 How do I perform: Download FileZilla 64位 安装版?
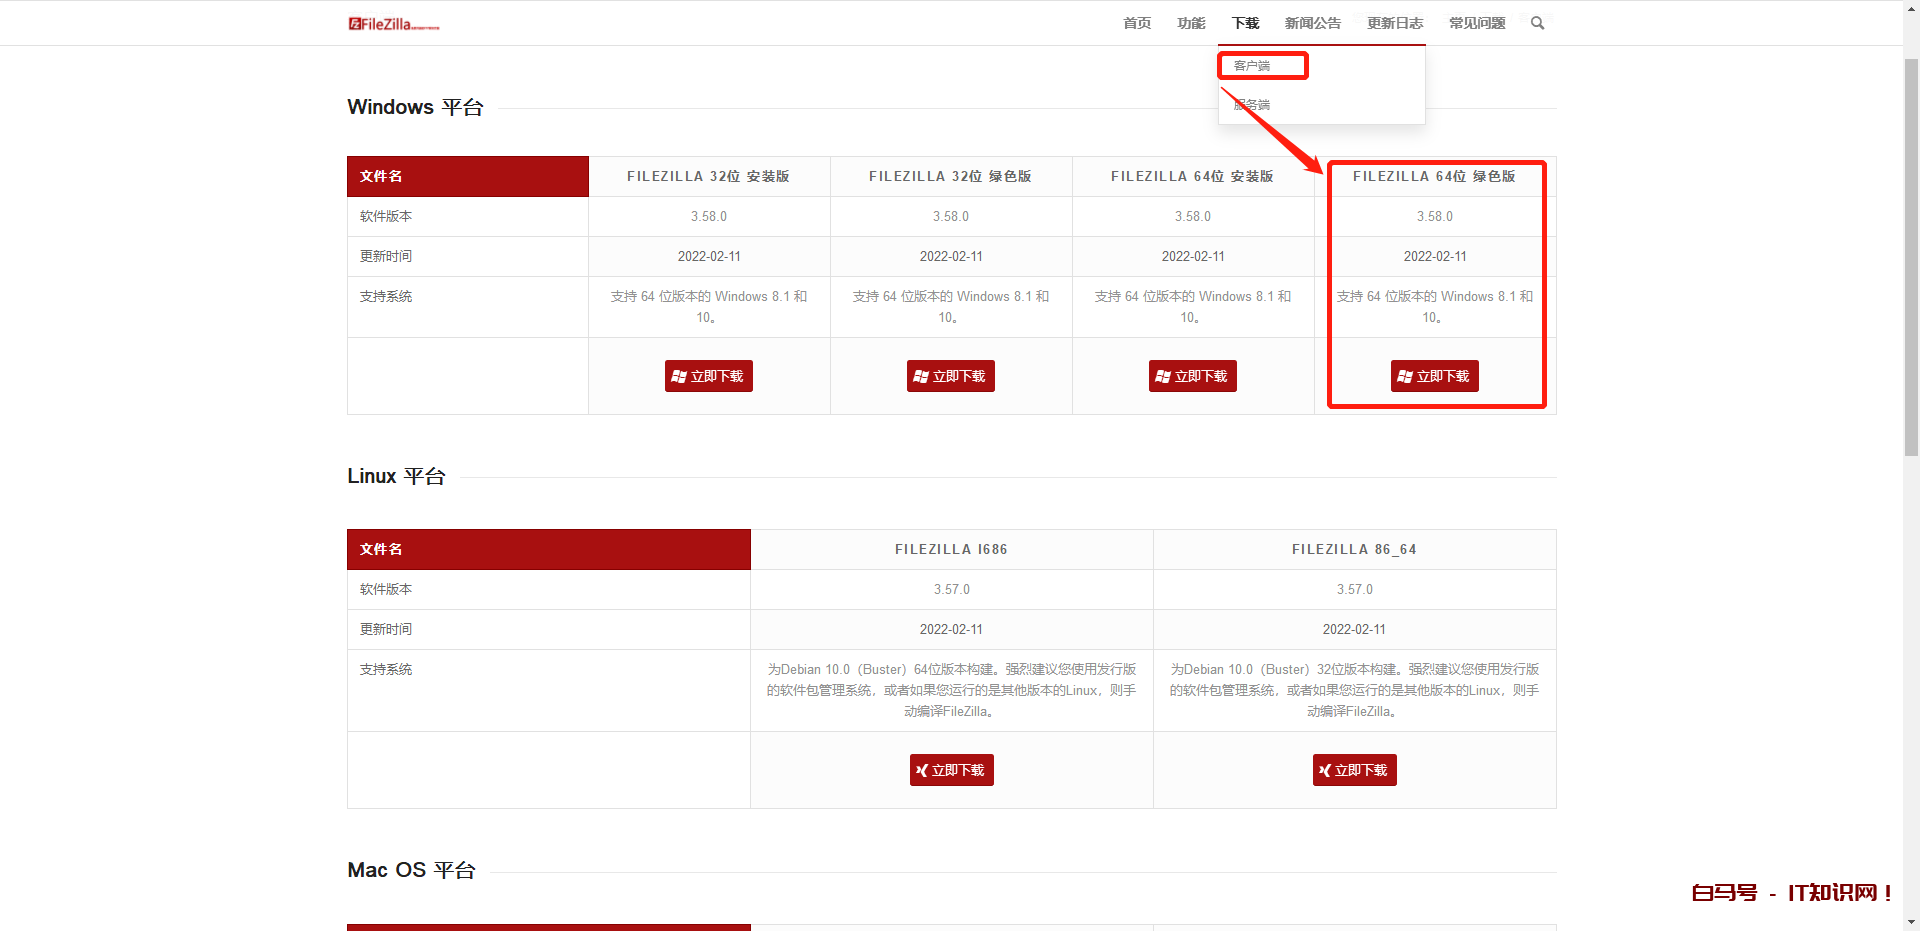pyautogui.click(x=1193, y=376)
